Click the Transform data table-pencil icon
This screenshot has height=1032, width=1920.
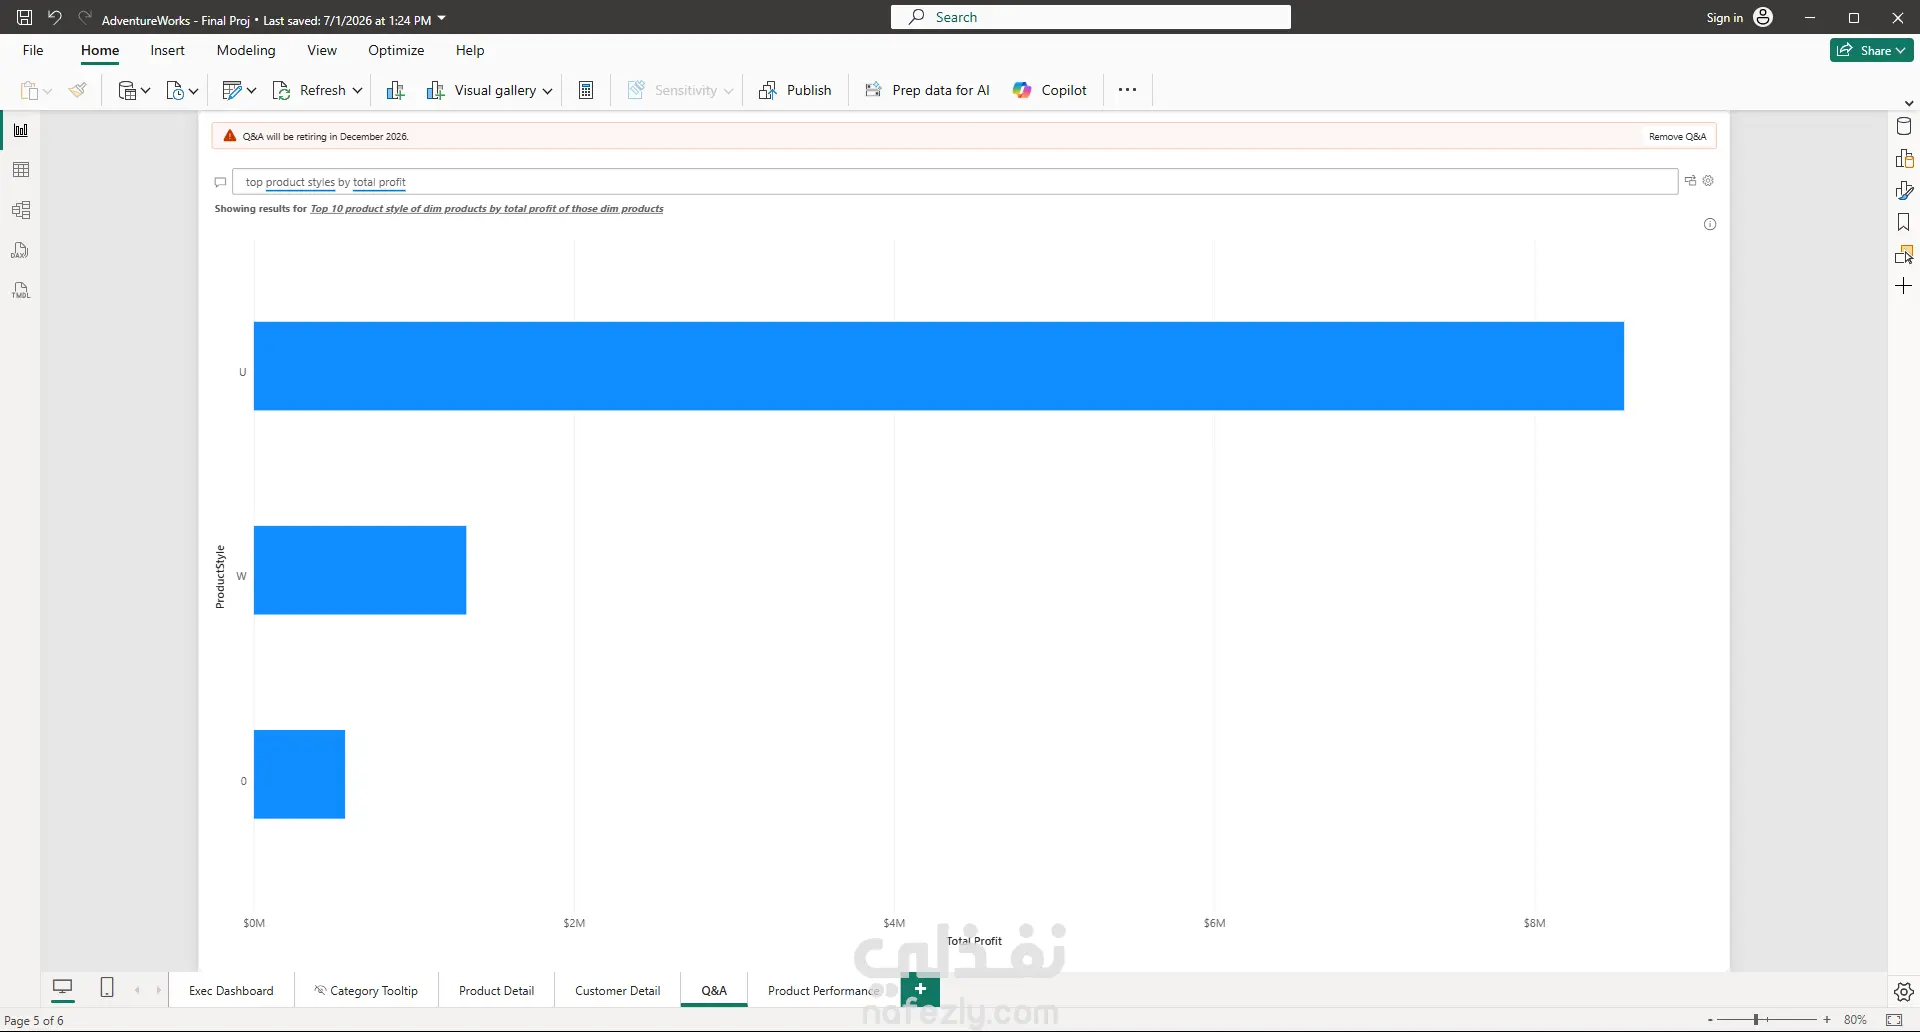[x=232, y=90]
